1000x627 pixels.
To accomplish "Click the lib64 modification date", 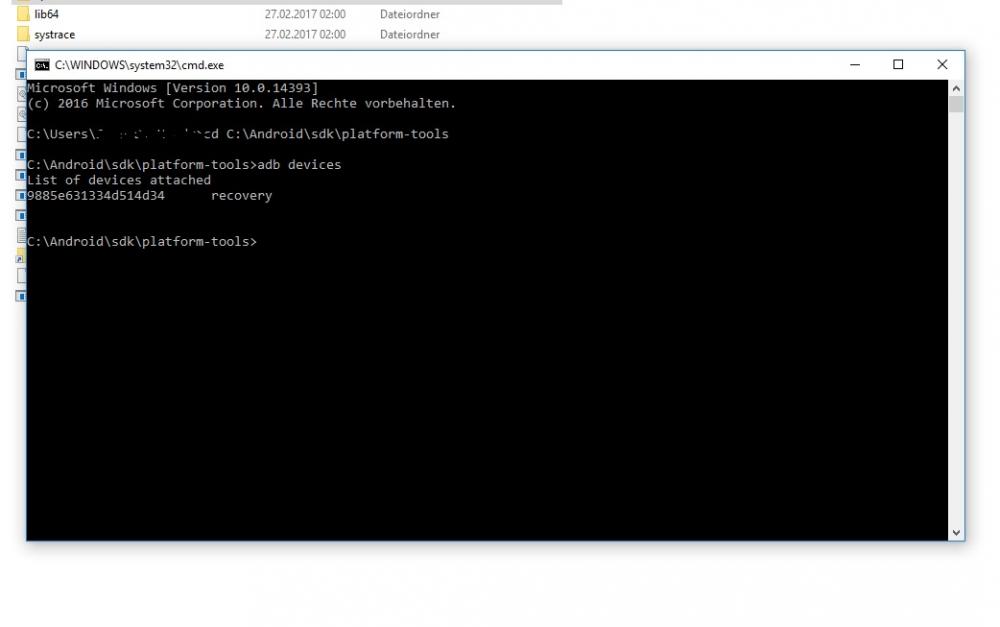I will coord(305,14).
